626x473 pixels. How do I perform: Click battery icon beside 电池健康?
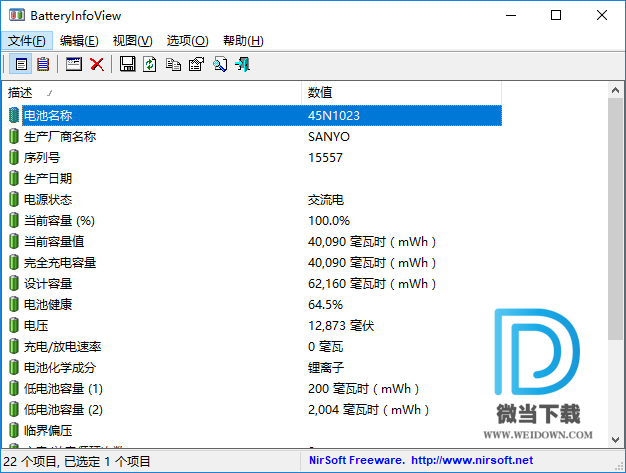tap(14, 305)
